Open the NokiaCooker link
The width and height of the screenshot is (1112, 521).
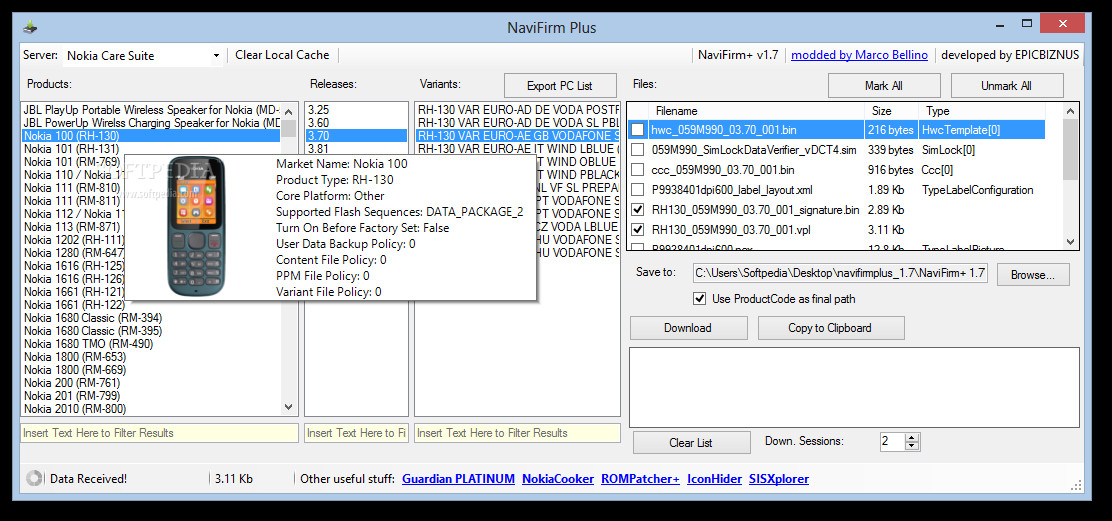pyautogui.click(x=558, y=478)
